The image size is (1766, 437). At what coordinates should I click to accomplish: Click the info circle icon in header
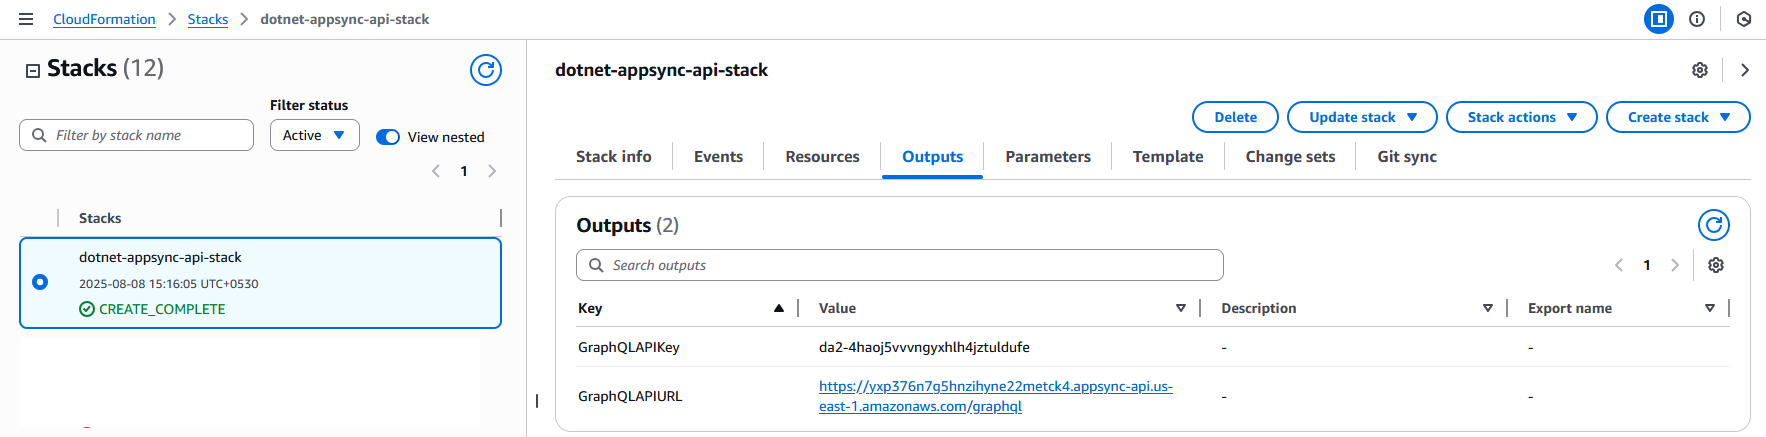coord(1697,19)
